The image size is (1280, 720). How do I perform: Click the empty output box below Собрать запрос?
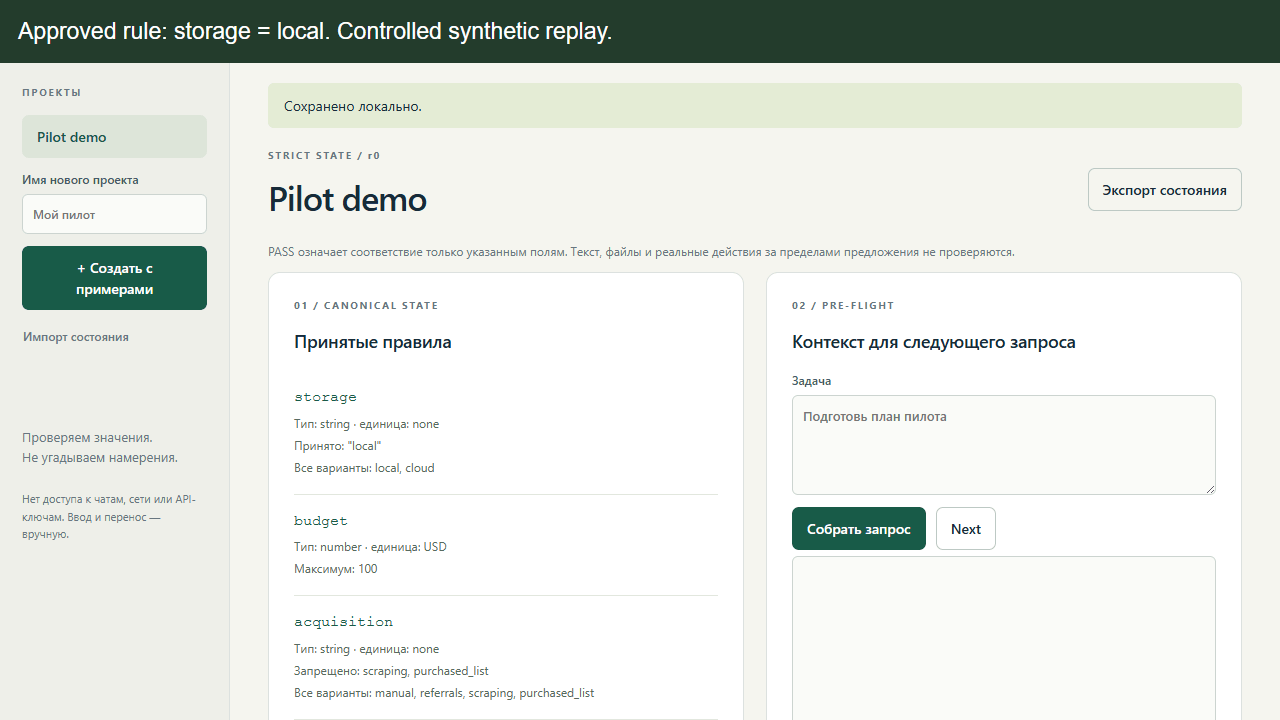1003,638
